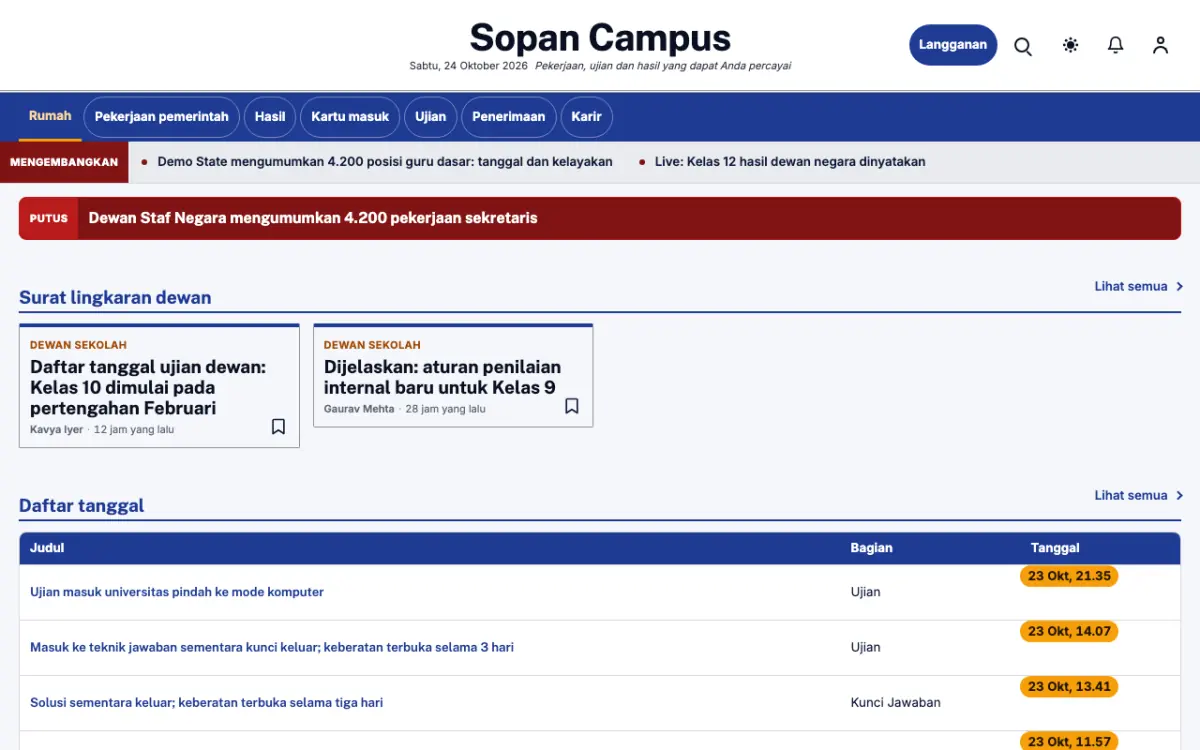Screen dimensions: 1200x750
Task: Open Masuk ke teknik jawaban sementara row link
Action: [x=272, y=647]
